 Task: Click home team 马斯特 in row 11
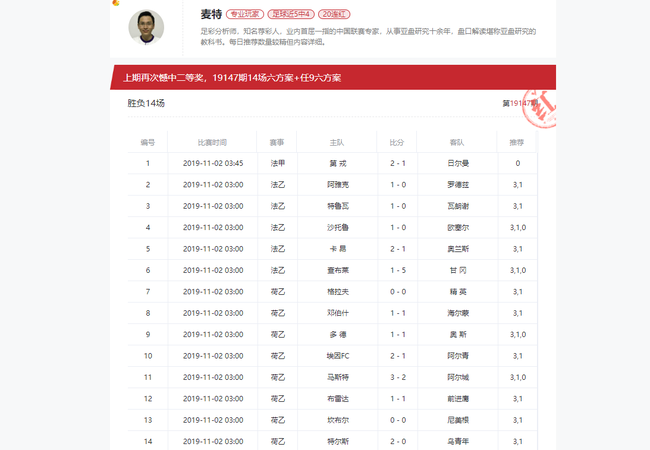(338, 377)
